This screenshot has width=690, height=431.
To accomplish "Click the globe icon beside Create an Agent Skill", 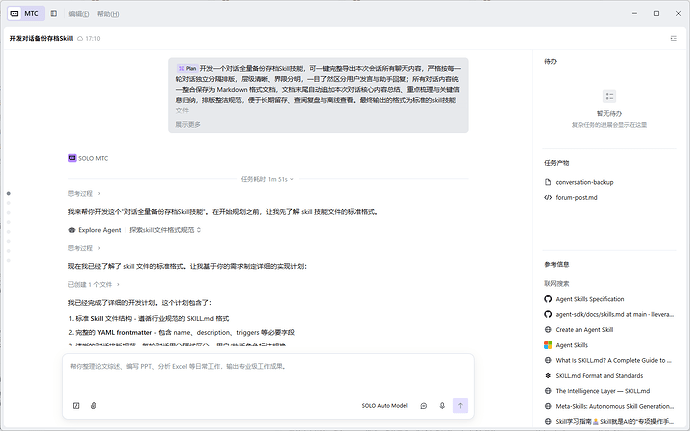I will pyautogui.click(x=548, y=329).
